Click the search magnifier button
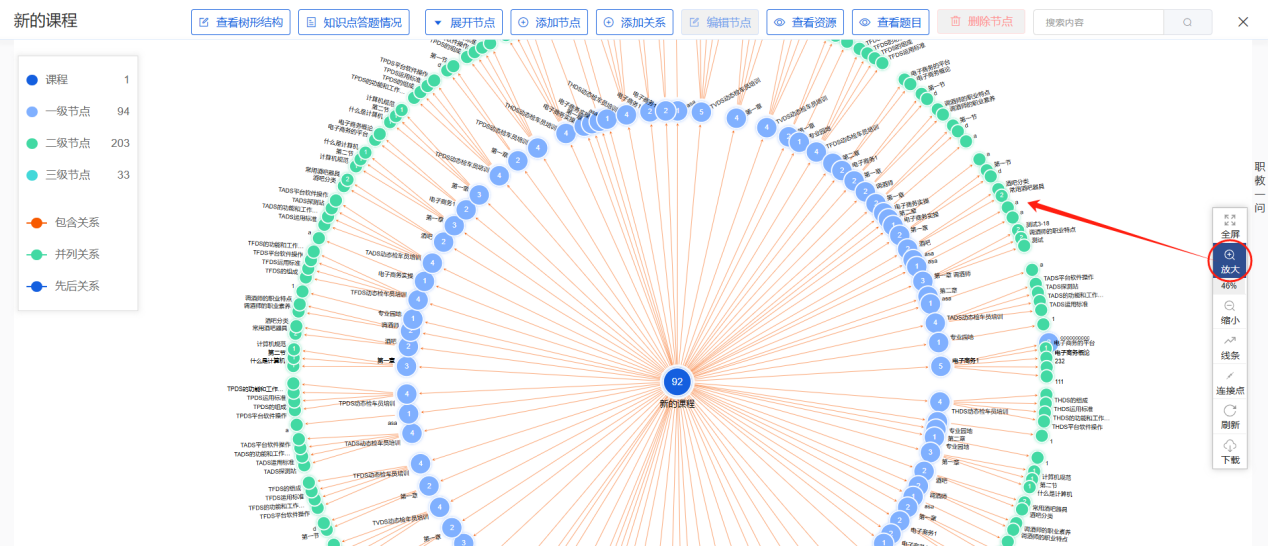This screenshot has height=546, width=1268. pos(1187,22)
